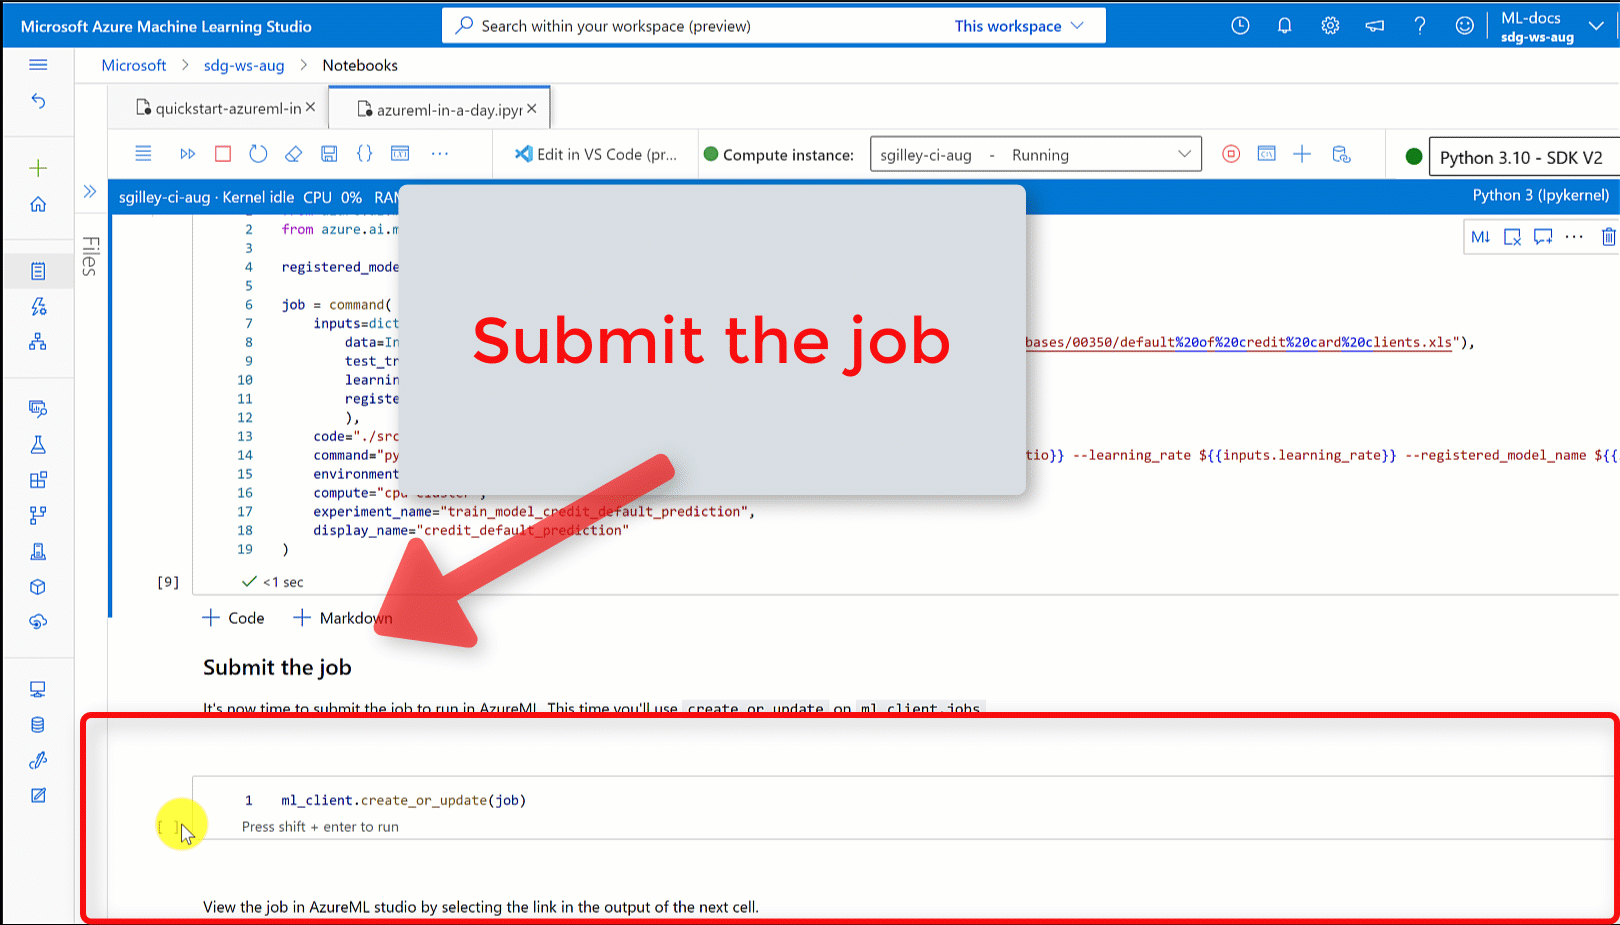
Task: Click the Run all cells icon
Action: click(x=188, y=153)
